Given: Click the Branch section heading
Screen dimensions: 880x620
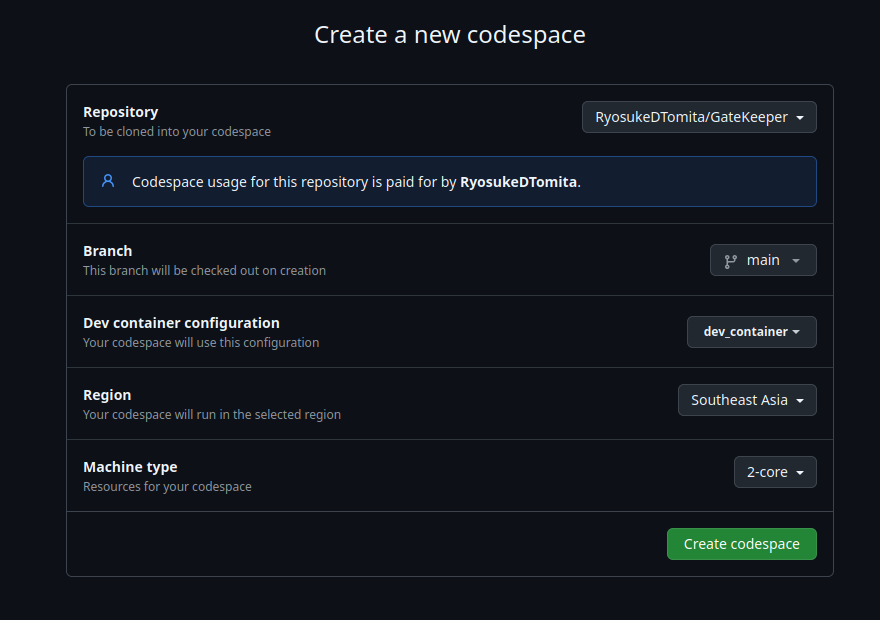Looking at the screenshot, I should 107,250.
